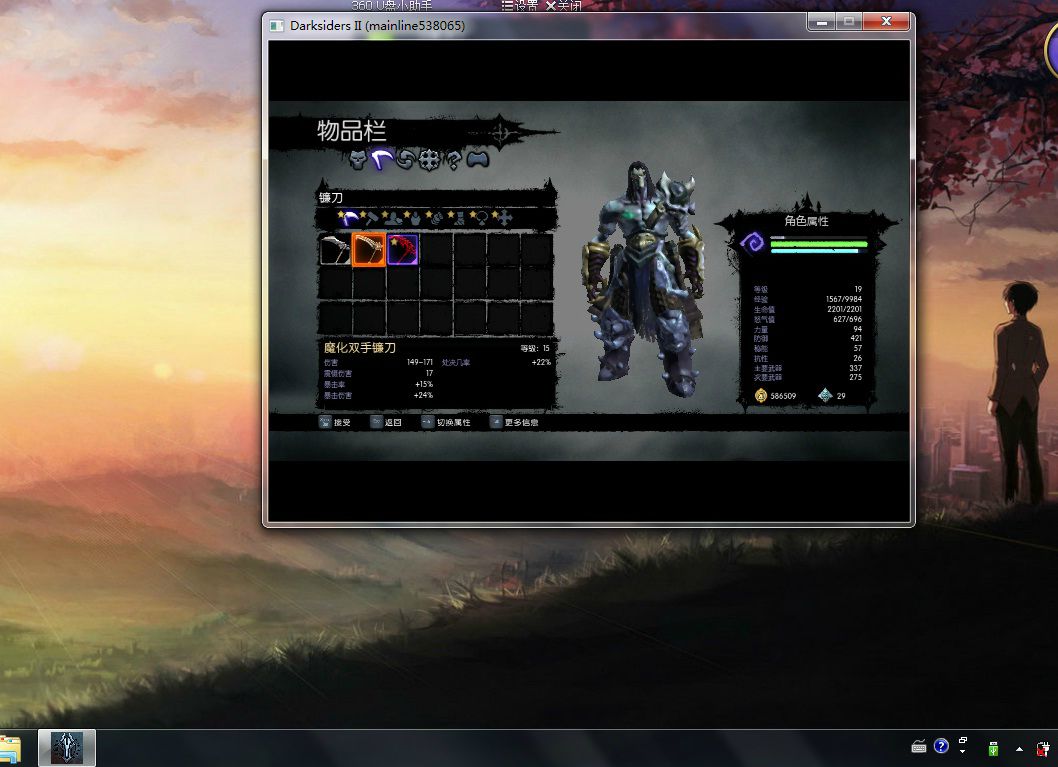Click the Death character model preview
This screenshot has width=1058, height=767.
tap(643, 278)
